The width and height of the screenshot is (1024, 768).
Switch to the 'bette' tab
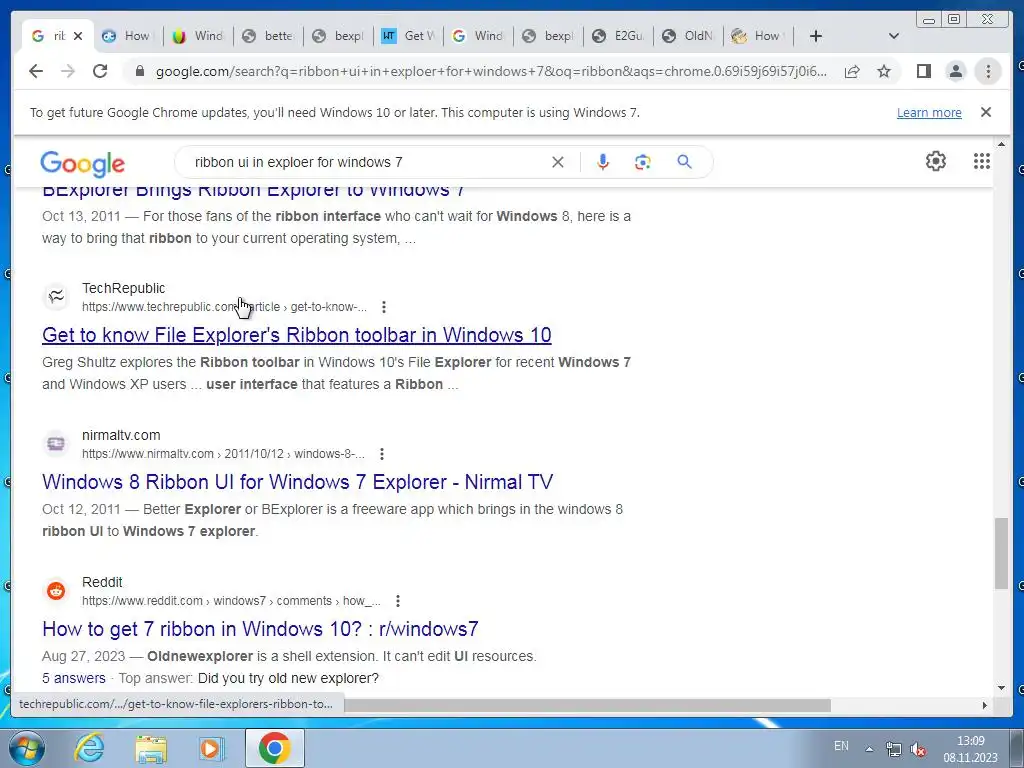[268, 36]
